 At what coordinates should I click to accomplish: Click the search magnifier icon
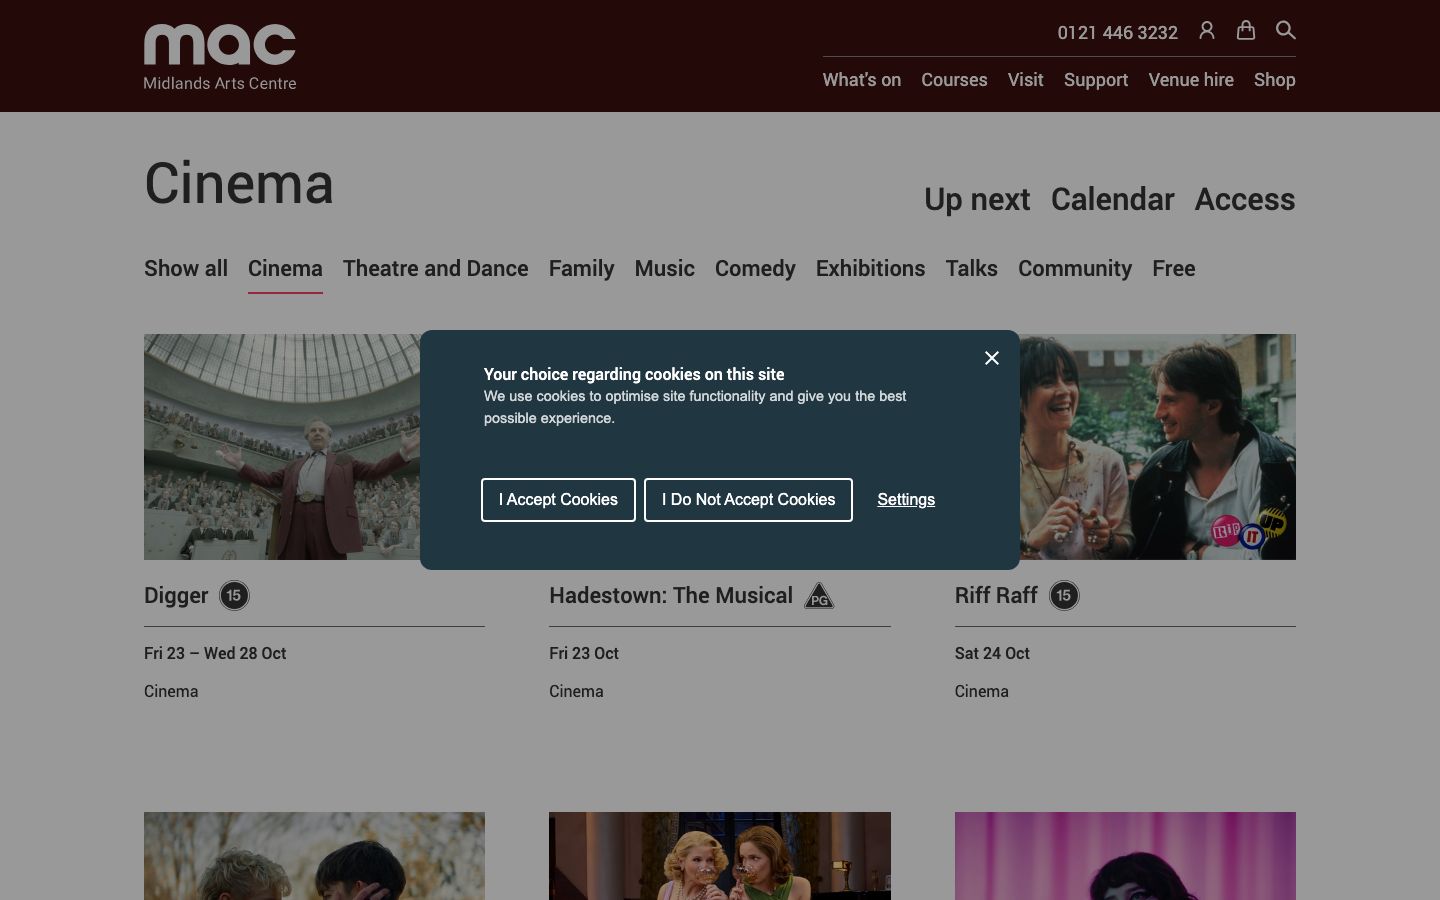(x=1286, y=31)
